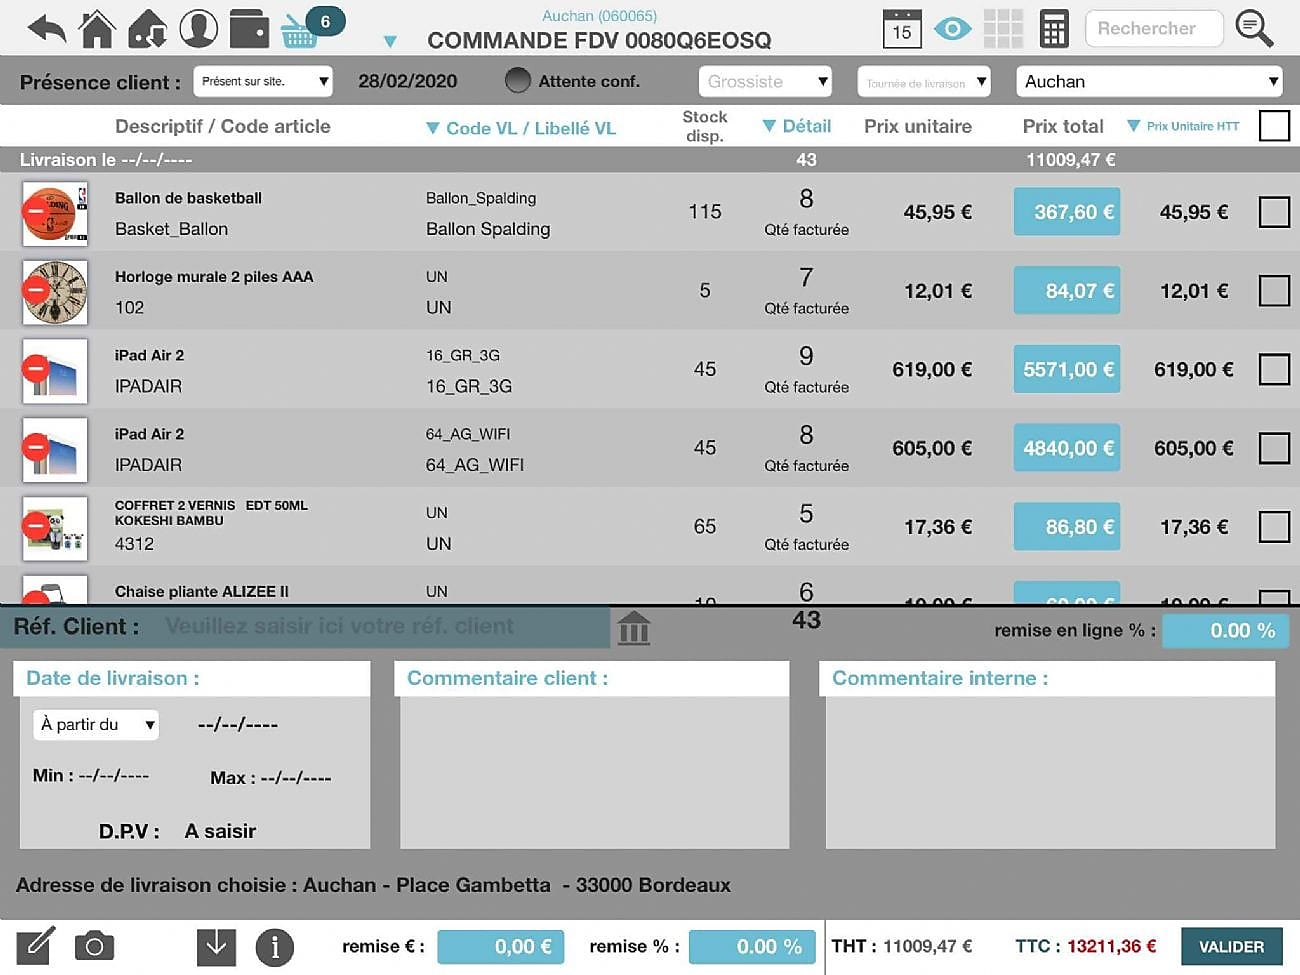1300x975 pixels.
Task: Click the 84,07 € total price button
Action: coord(1067,291)
